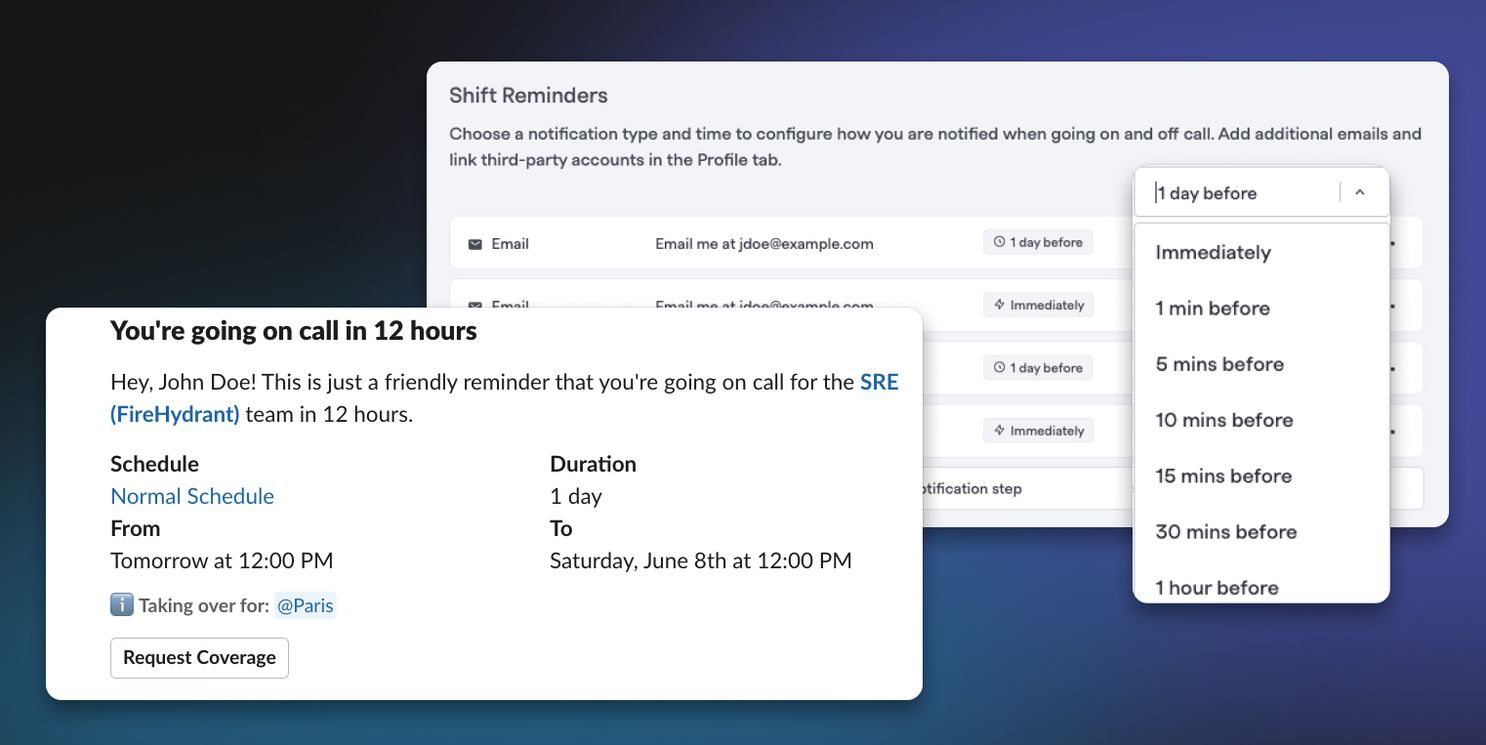The width and height of the screenshot is (1486, 745).
Task: Choose the 5 mins before option
Action: tap(1219, 364)
